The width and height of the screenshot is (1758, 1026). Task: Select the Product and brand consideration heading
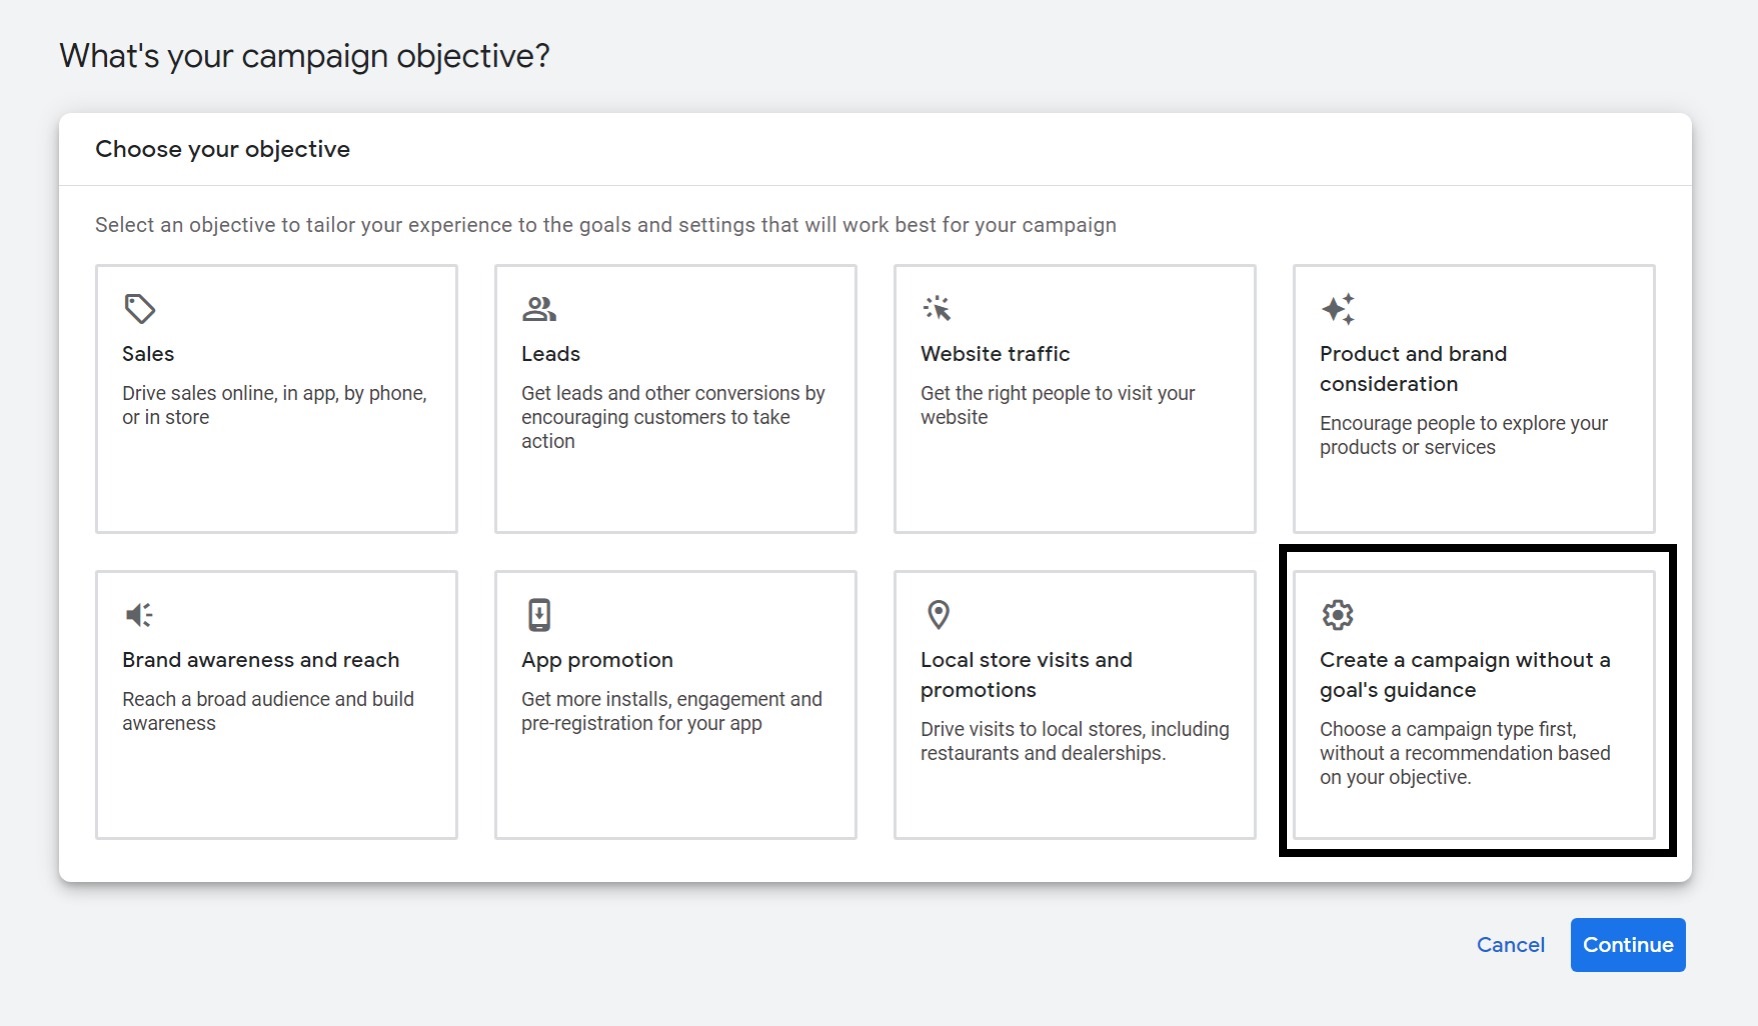click(1412, 368)
